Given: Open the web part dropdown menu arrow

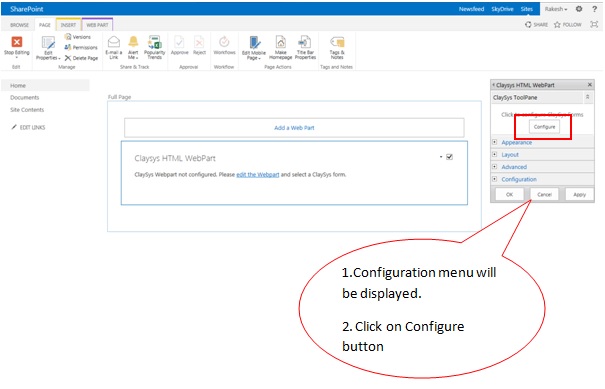Looking at the screenshot, I should pyautogui.click(x=441, y=157).
